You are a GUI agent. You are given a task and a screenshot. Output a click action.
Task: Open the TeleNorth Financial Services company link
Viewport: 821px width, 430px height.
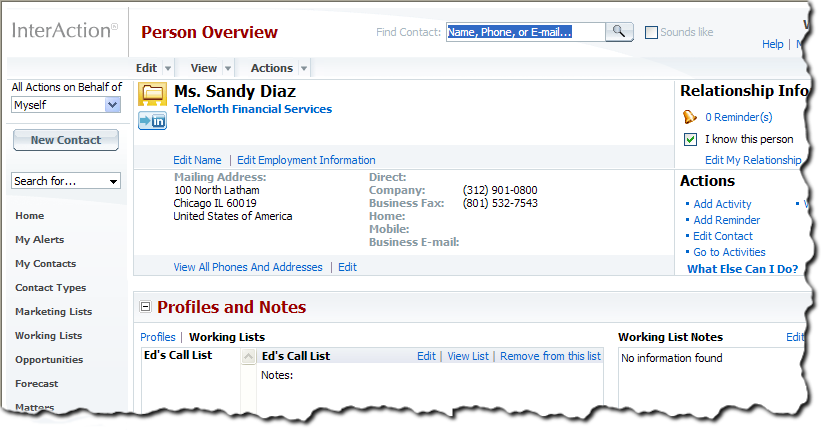coord(253,109)
